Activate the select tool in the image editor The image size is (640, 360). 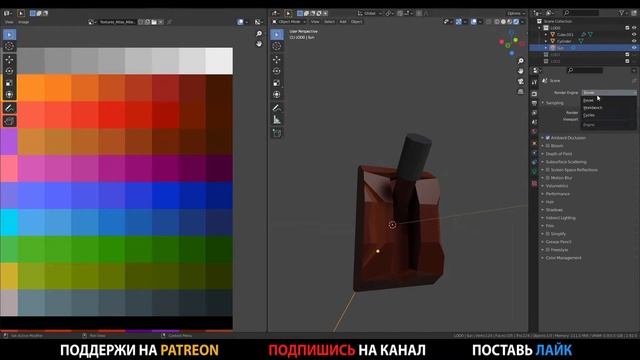[x=9, y=34]
